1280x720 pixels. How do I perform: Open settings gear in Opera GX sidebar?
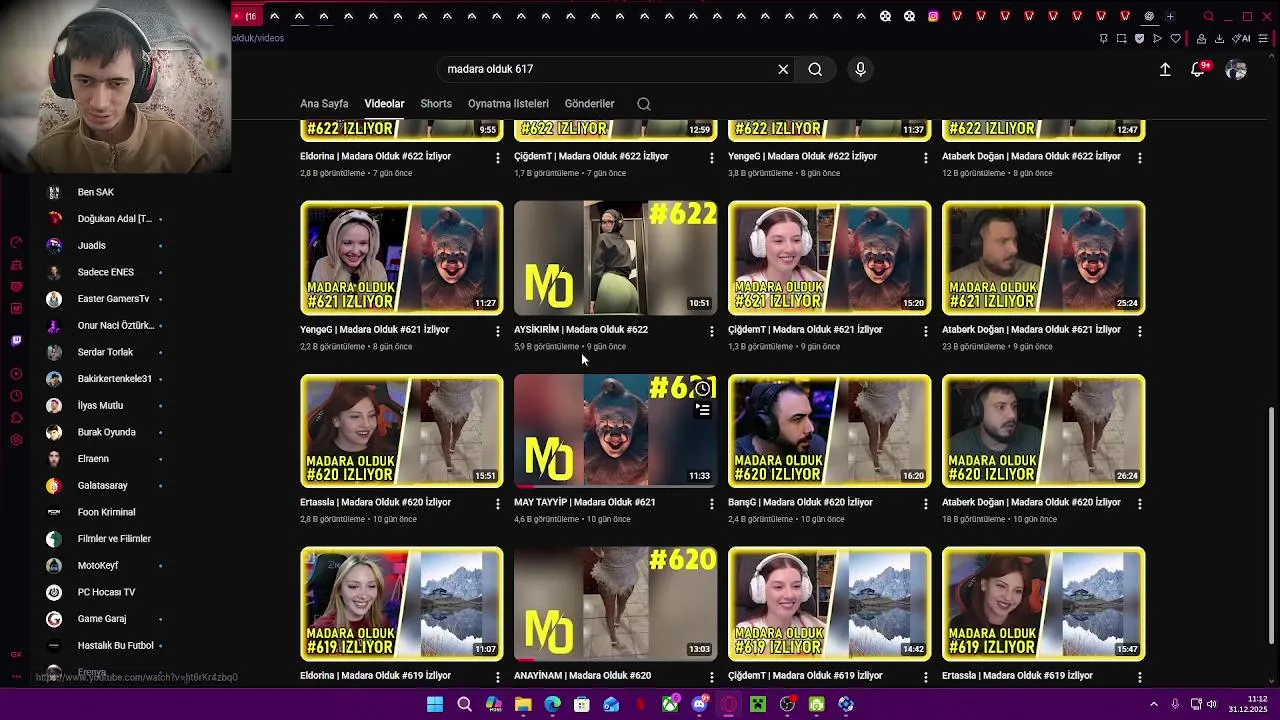(x=16, y=439)
